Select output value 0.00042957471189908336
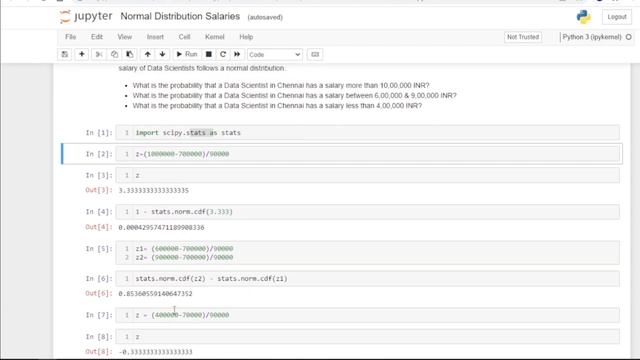 point(161,227)
